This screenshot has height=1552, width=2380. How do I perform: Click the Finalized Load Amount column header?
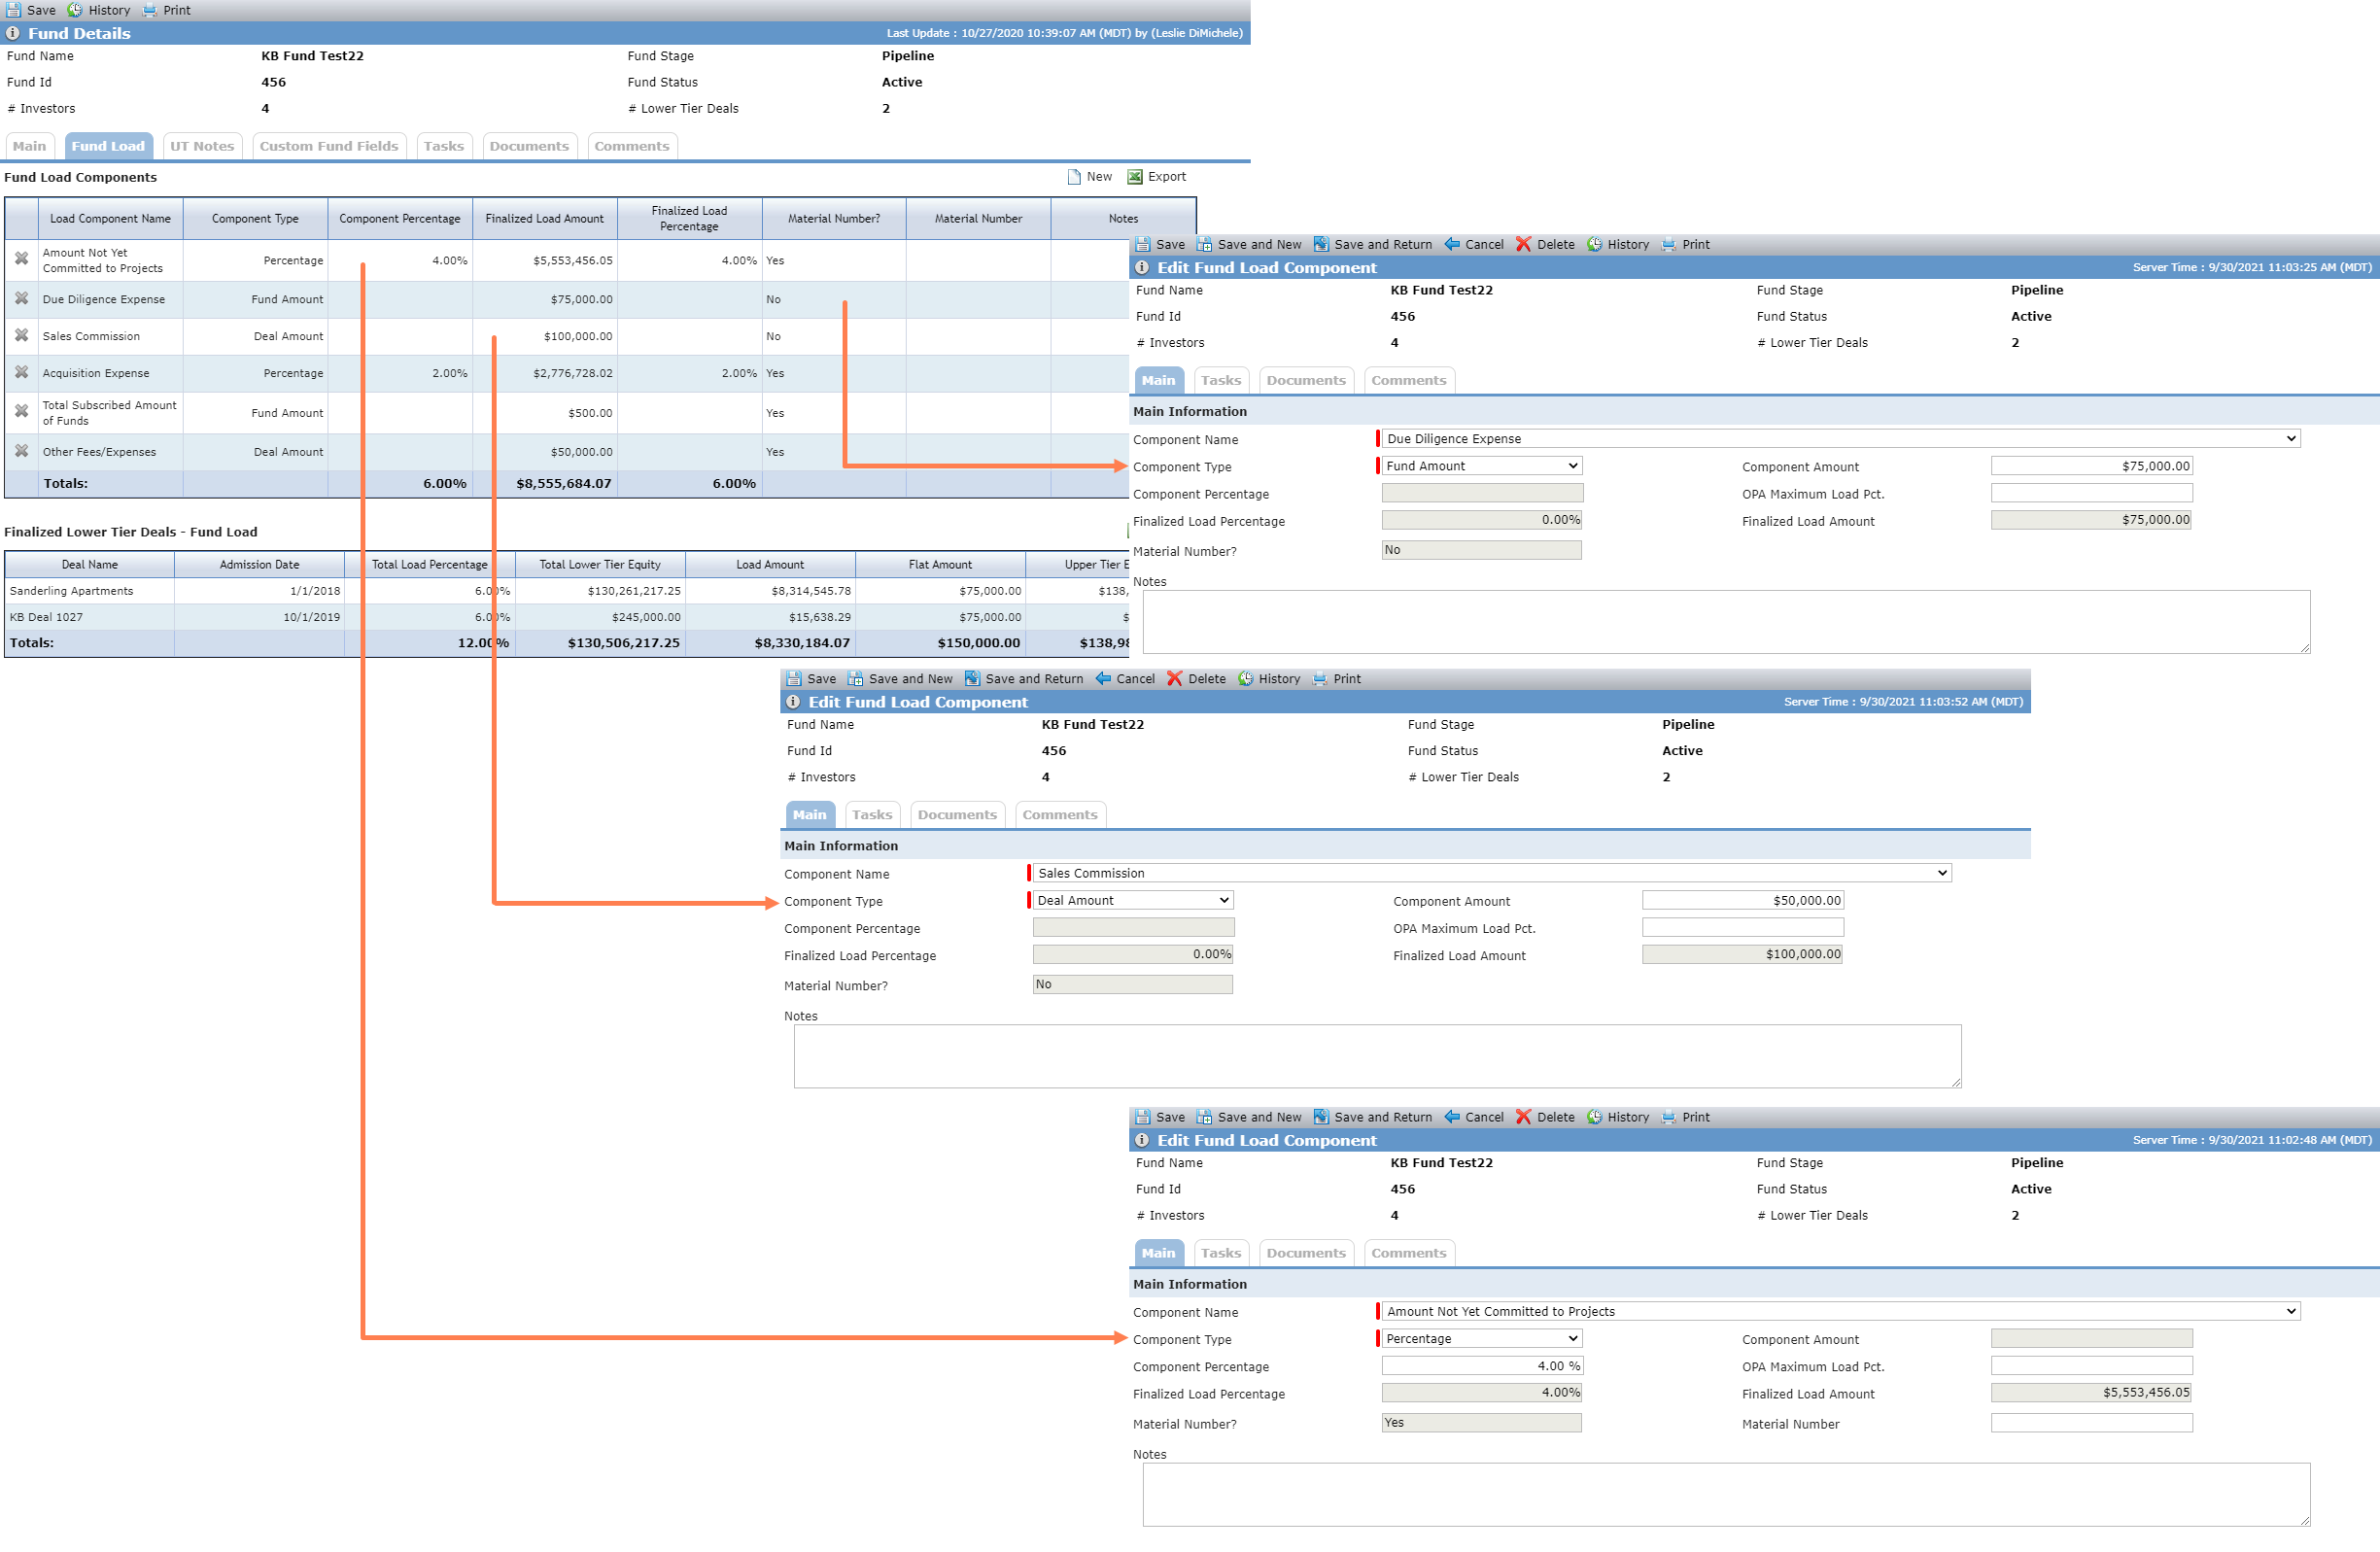[x=544, y=218]
